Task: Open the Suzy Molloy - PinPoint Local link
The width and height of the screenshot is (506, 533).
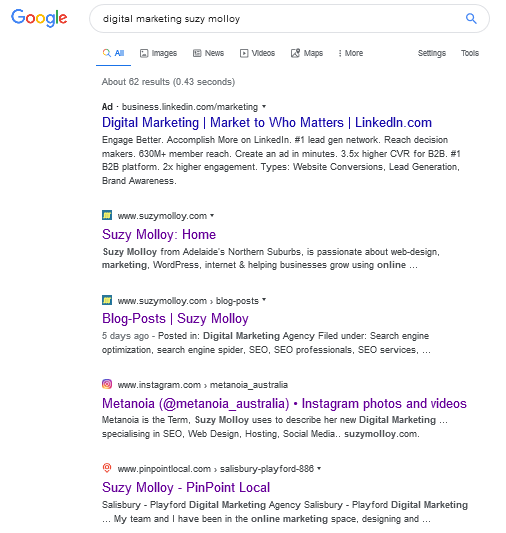Action: pos(186,487)
